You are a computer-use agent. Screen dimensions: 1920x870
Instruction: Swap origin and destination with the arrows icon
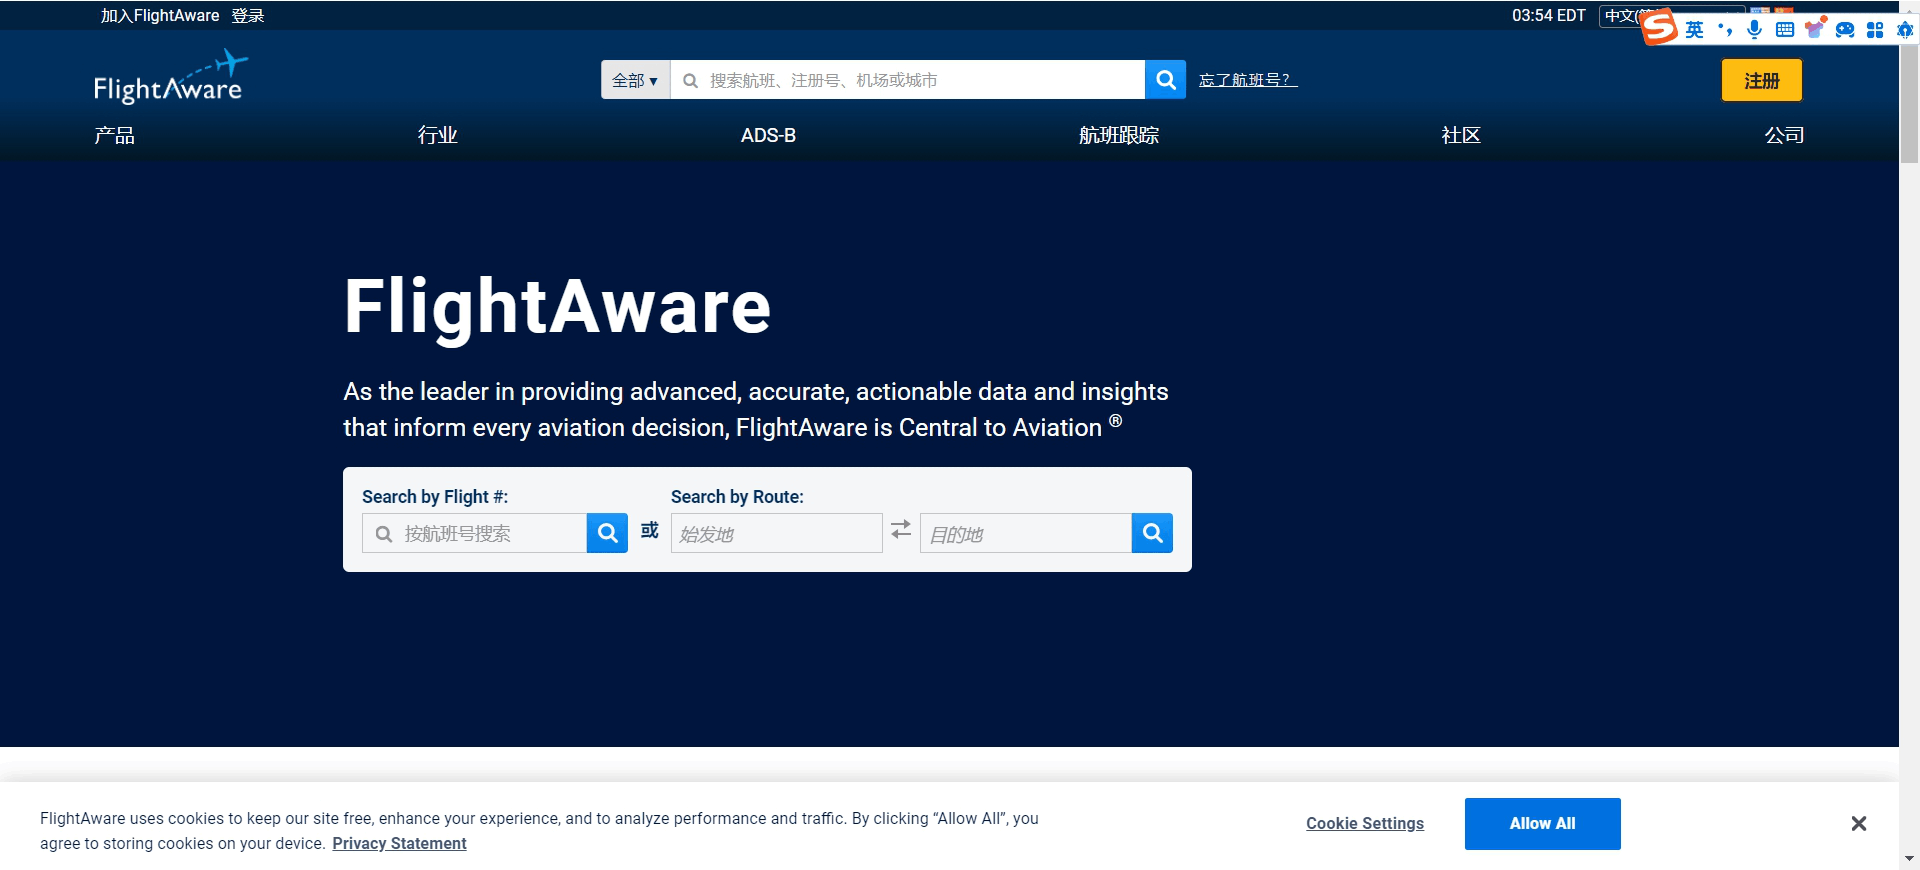901,529
